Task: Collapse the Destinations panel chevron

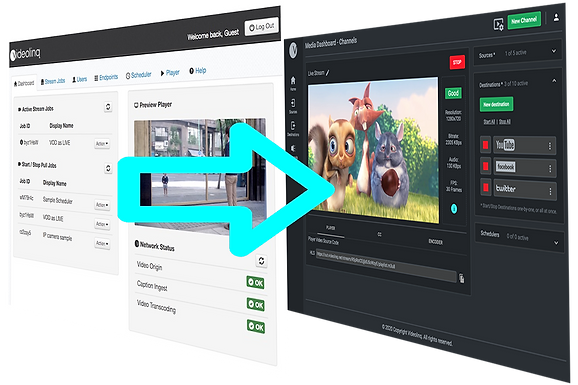Action: [x=554, y=80]
